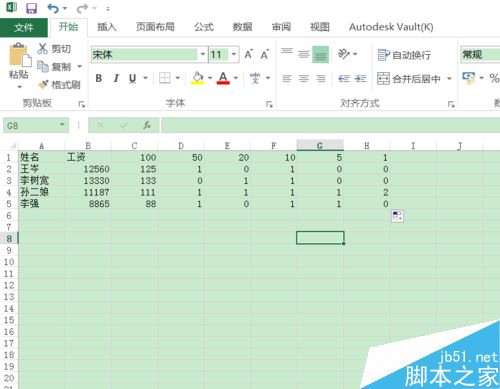Open the 常规 number format box
This screenshot has height=389, width=500.
[x=480, y=54]
